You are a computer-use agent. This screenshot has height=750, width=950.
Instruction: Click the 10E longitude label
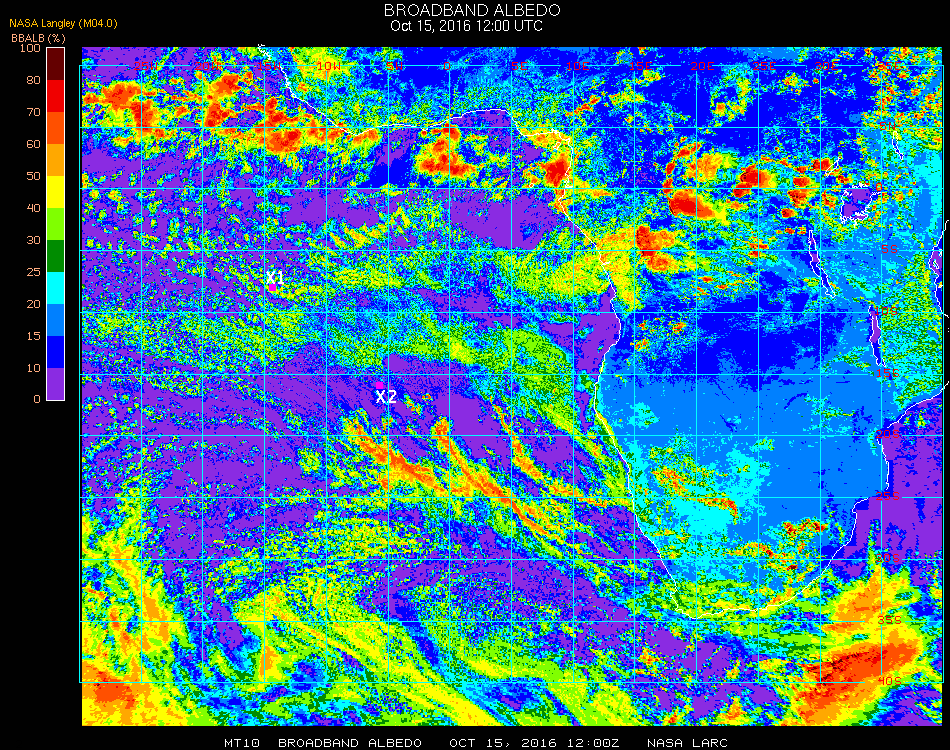coord(578,66)
